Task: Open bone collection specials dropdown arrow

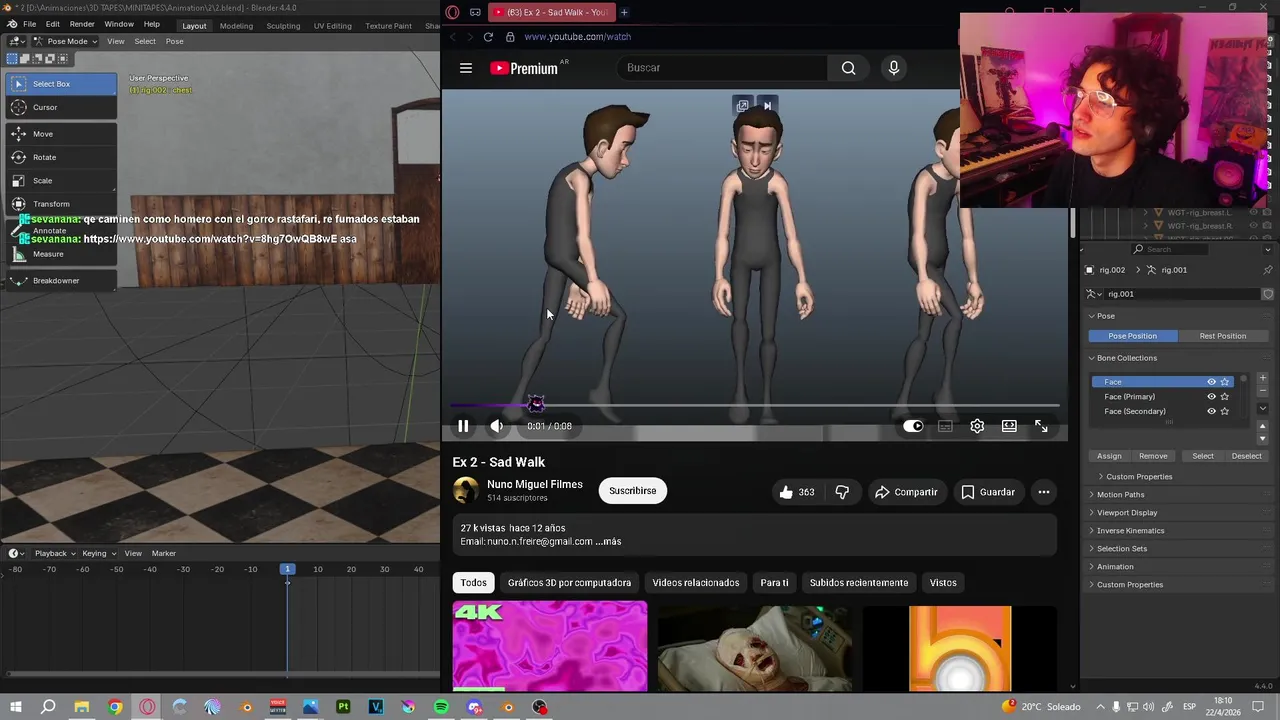Action: [1262, 409]
